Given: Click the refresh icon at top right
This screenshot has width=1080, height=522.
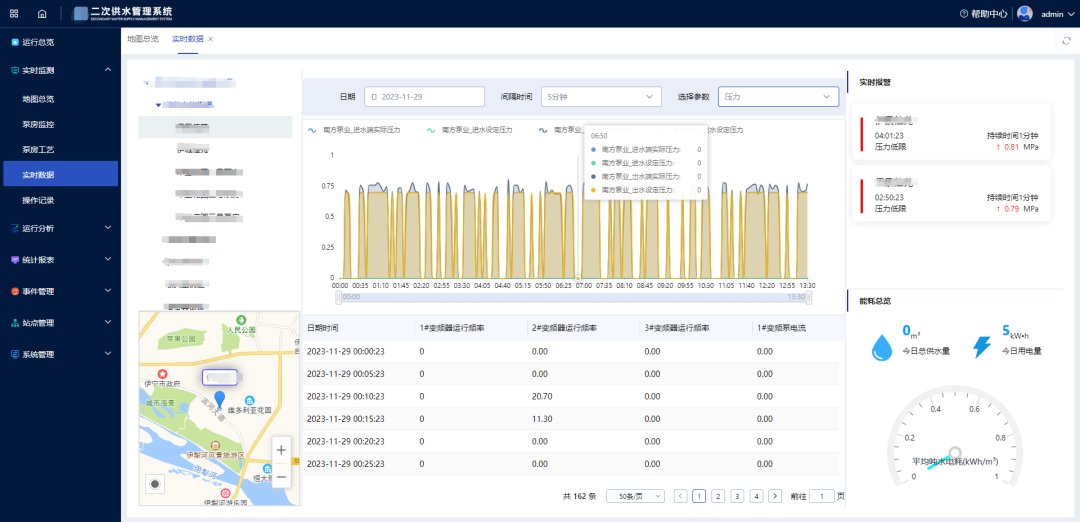Looking at the screenshot, I should coord(1066,40).
